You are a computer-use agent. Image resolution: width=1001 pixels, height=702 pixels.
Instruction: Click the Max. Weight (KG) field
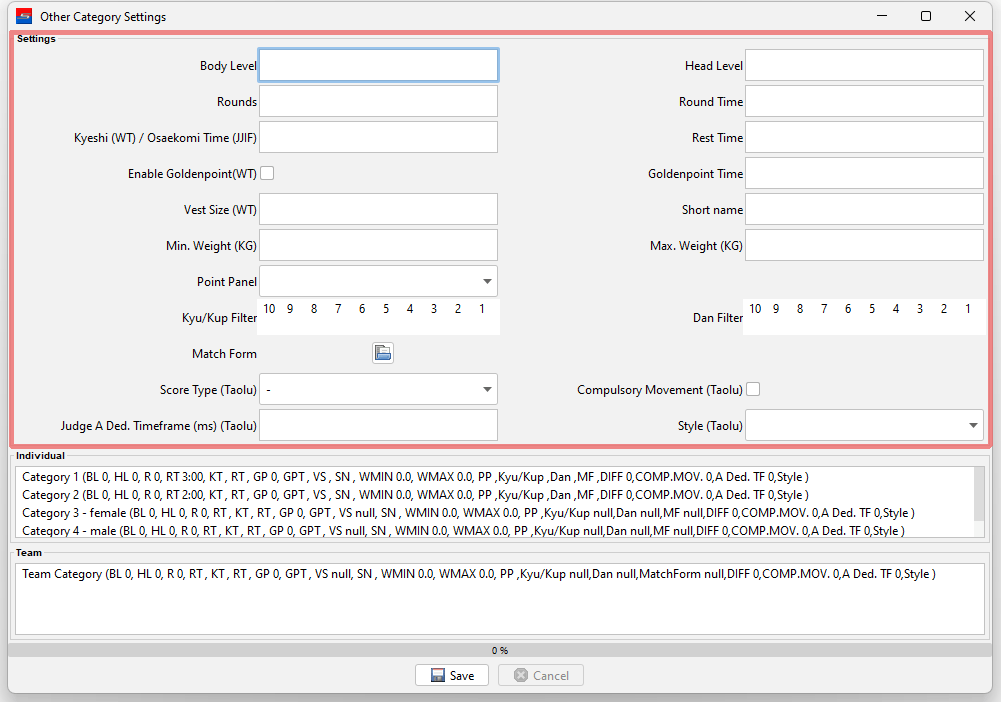pos(864,245)
